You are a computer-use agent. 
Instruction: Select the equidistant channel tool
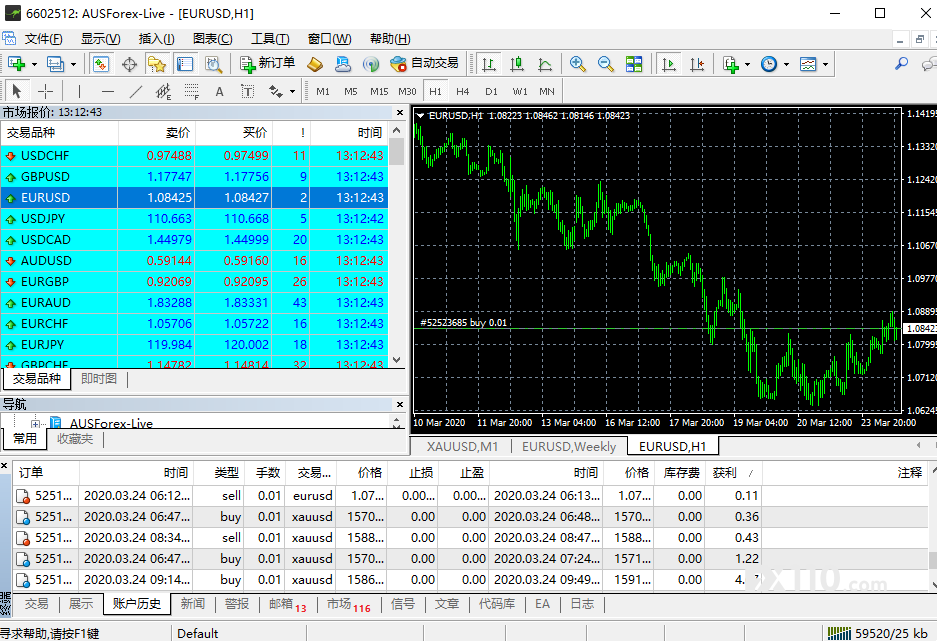coord(163,91)
